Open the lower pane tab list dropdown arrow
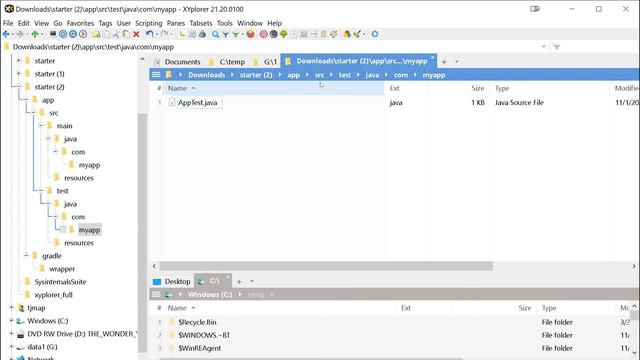The height and width of the screenshot is (360, 640). point(252,281)
